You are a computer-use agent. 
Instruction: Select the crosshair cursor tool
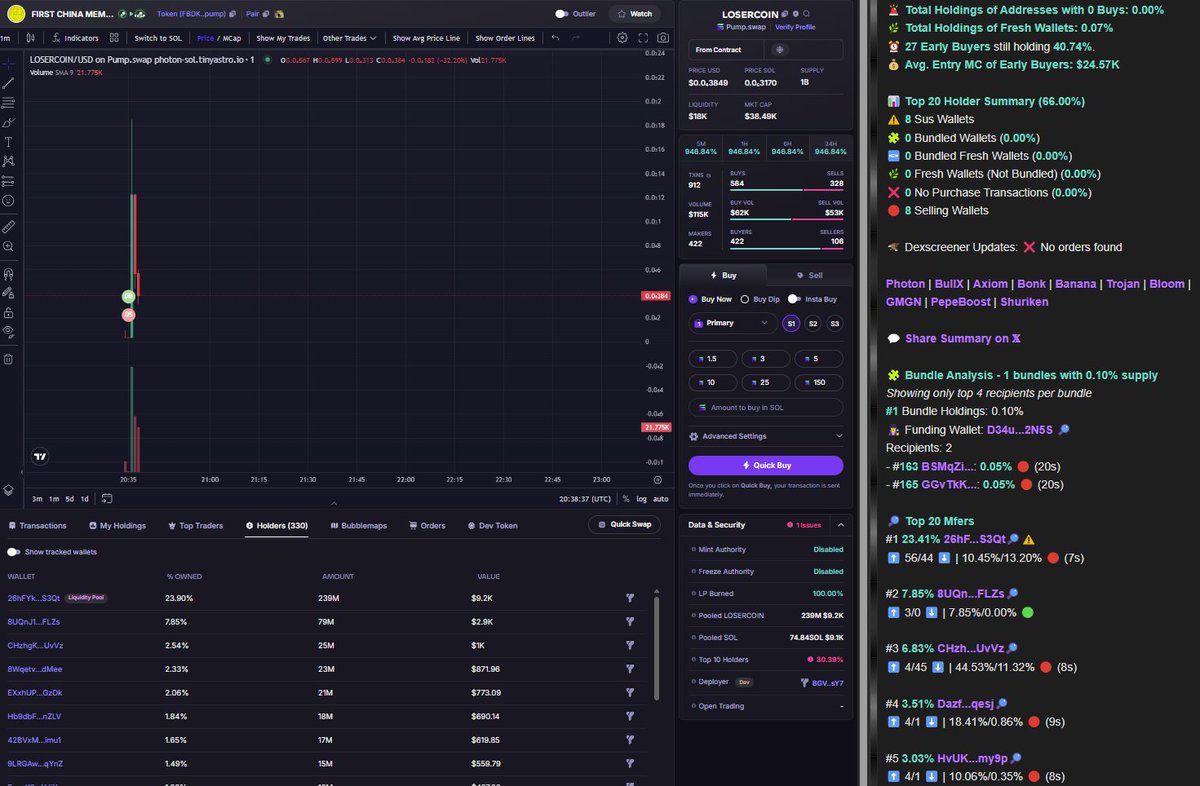click(x=8, y=63)
